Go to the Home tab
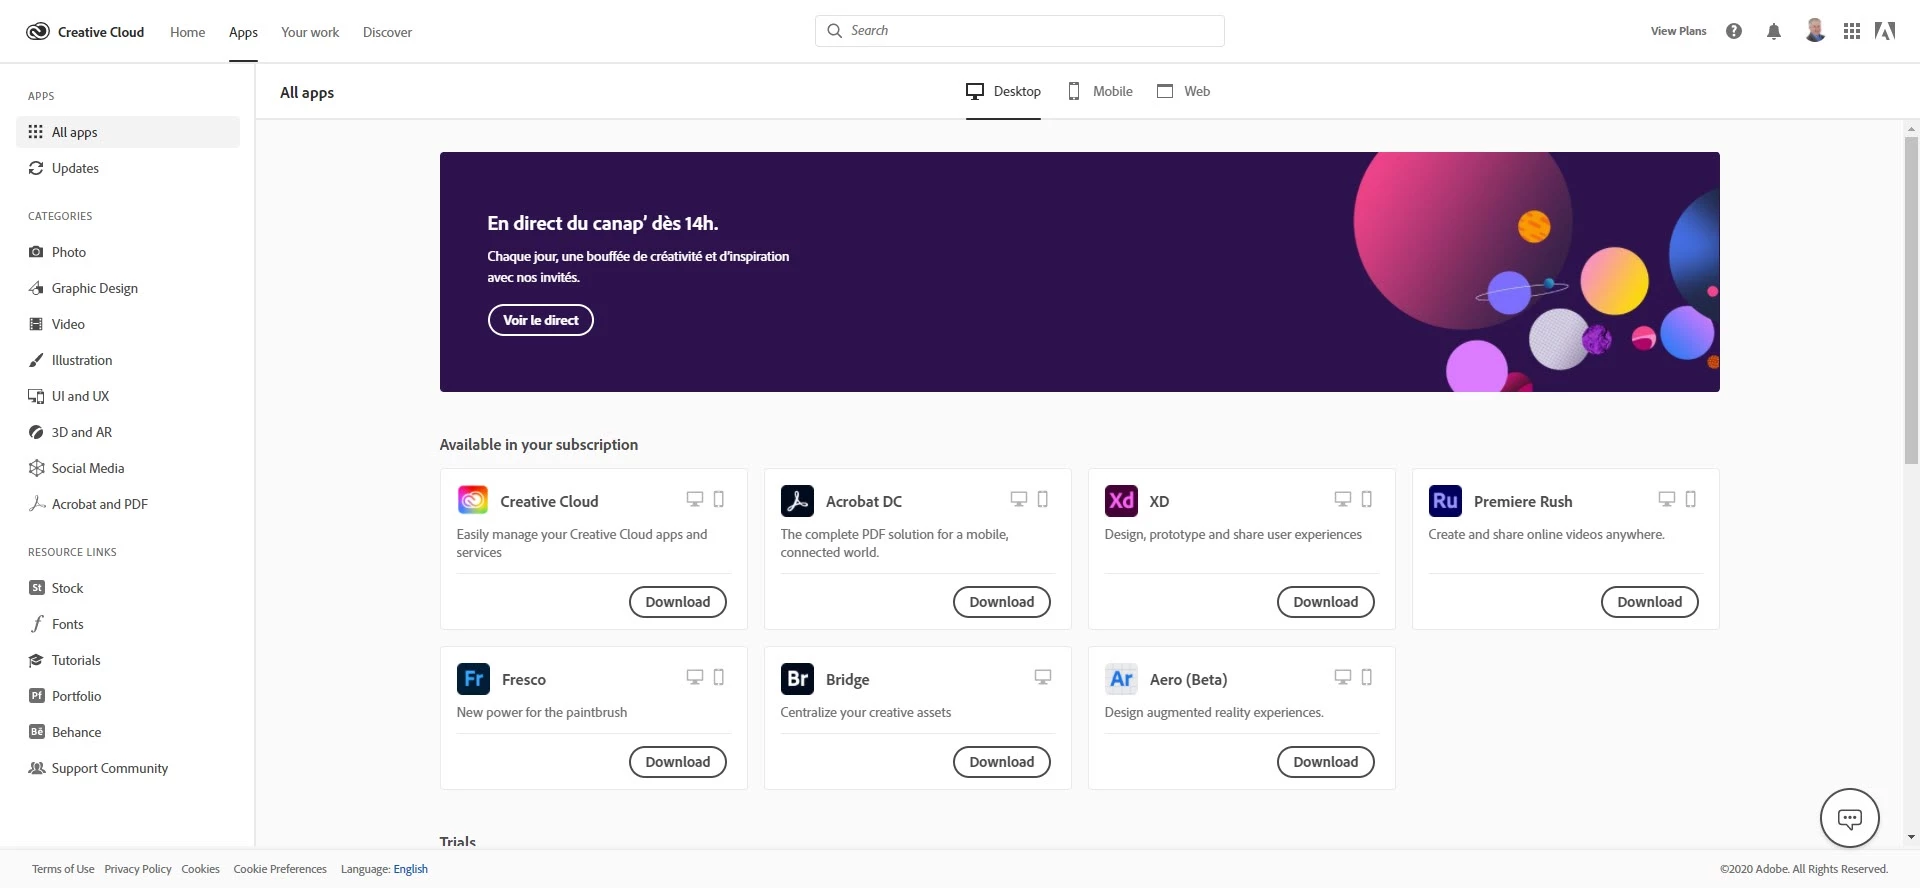 187,32
